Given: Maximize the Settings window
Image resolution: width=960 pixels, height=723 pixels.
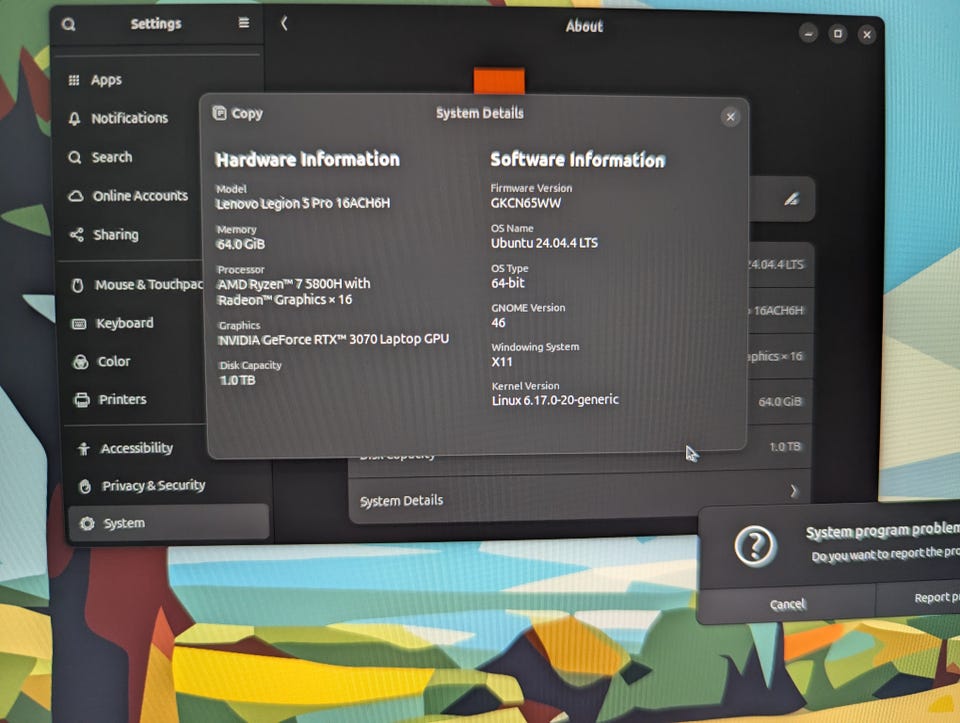Looking at the screenshot, I should [838, 34].
